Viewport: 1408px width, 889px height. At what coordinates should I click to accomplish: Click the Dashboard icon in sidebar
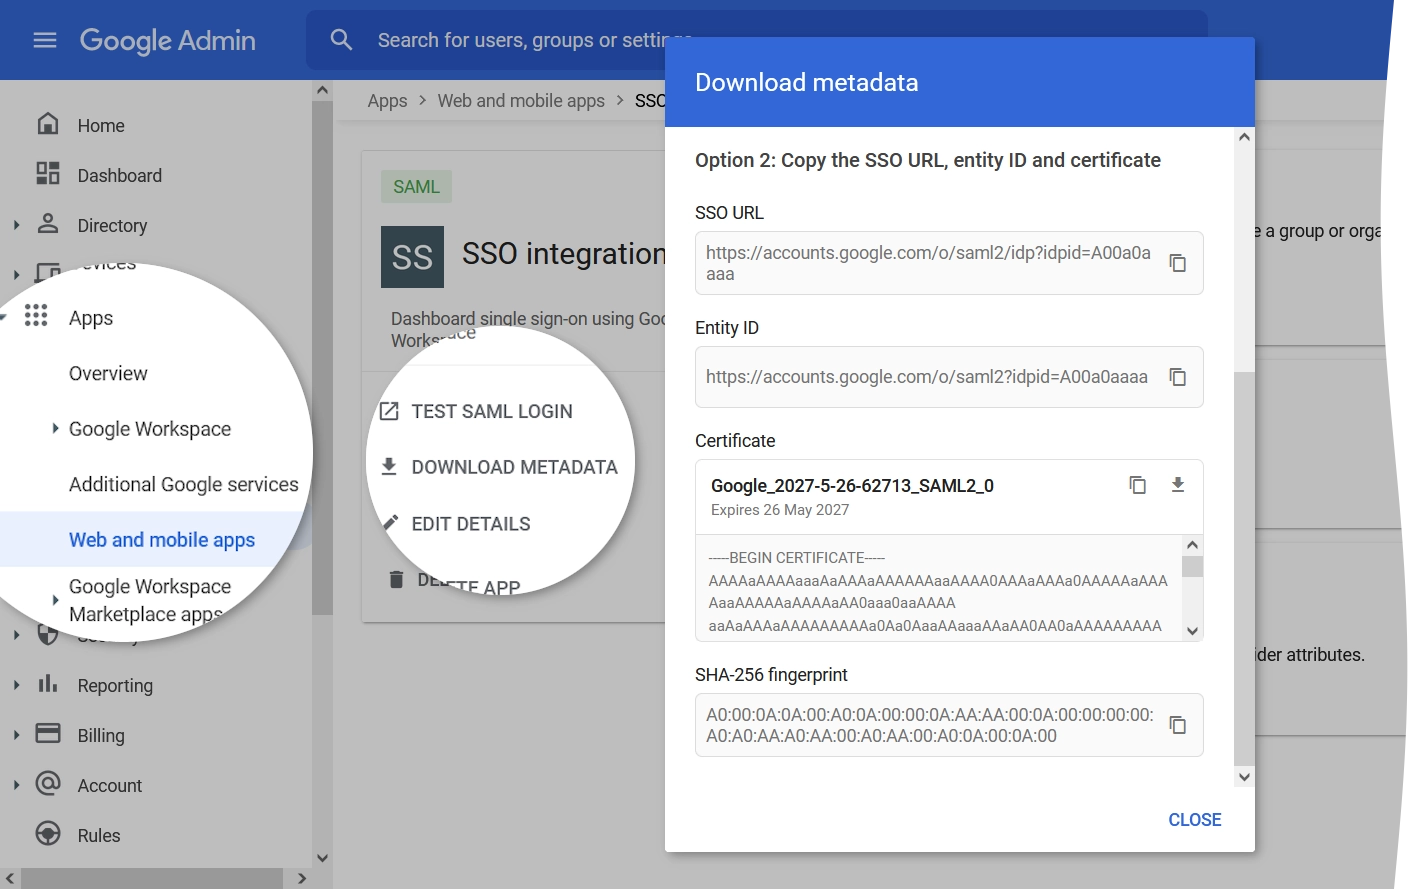[x=48, y=174]
